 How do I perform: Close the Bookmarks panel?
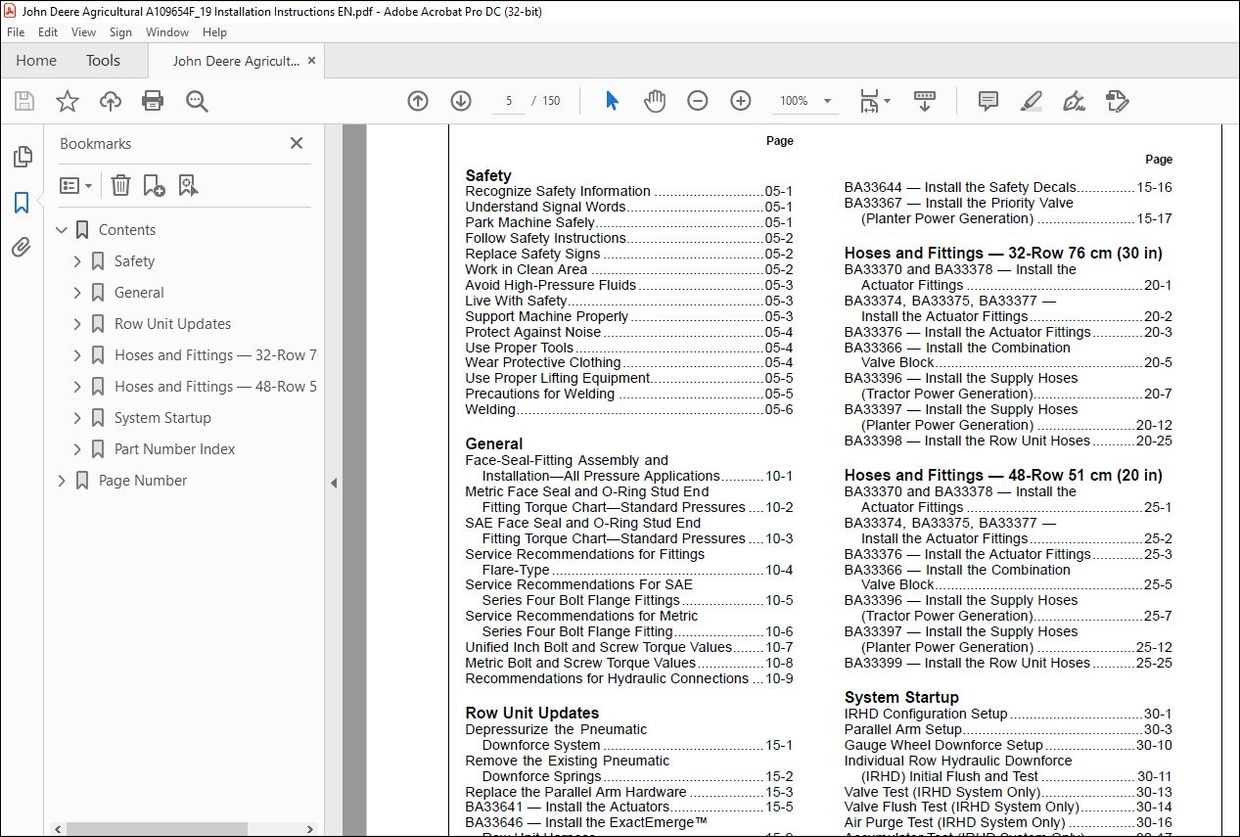tap(296, 143)
